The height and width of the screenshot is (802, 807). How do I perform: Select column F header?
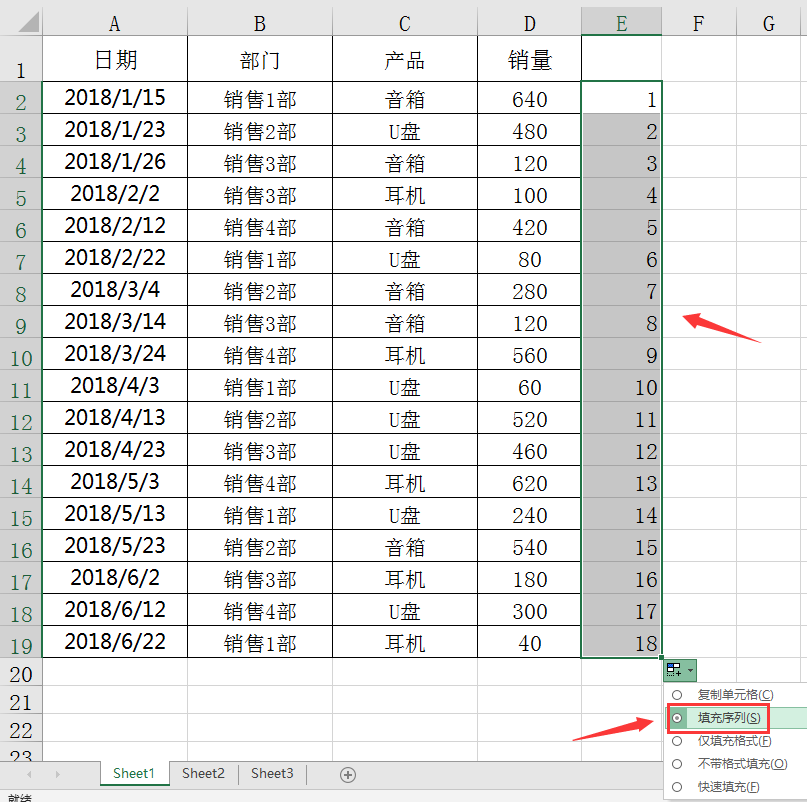pos(698,23)
